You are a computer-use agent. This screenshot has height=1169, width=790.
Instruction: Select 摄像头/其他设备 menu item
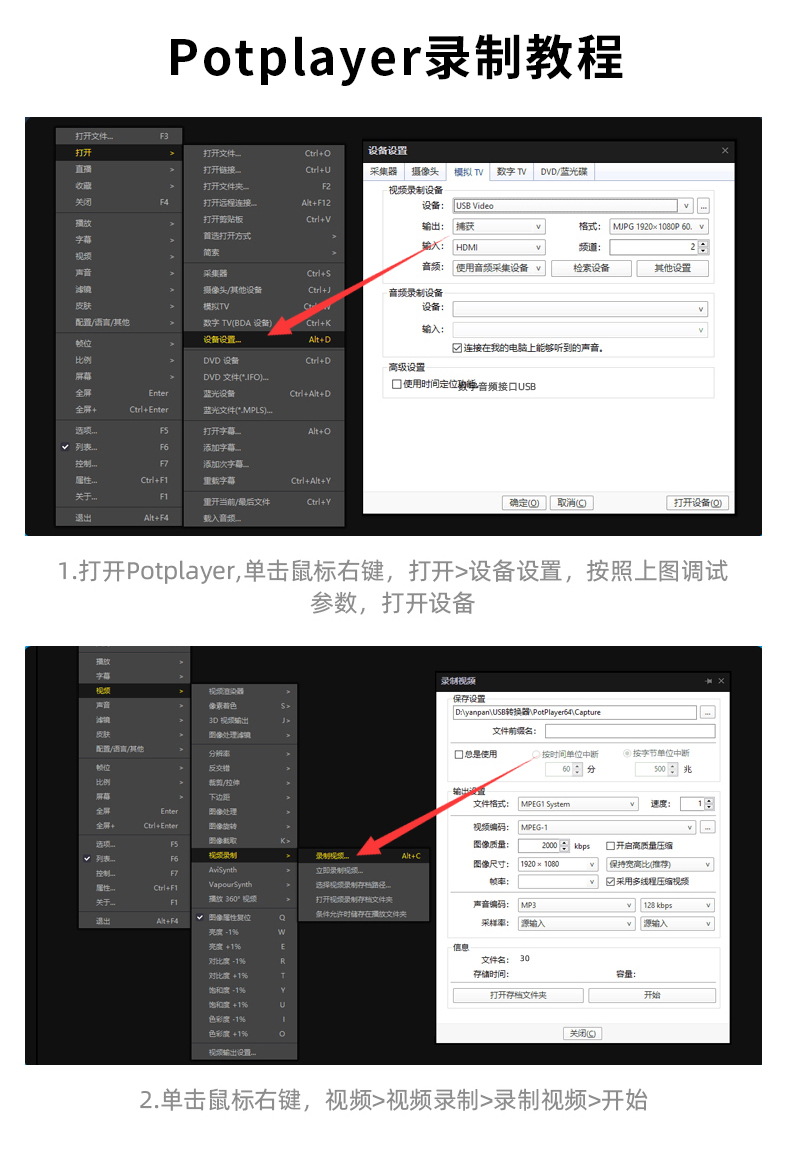(x=265, y=289)
